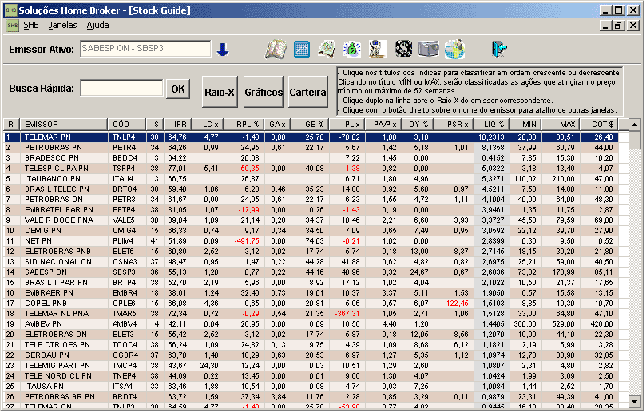Select the NET PN row
The height and width of the screenshot is (411, 644).
[x=311, y=241]
